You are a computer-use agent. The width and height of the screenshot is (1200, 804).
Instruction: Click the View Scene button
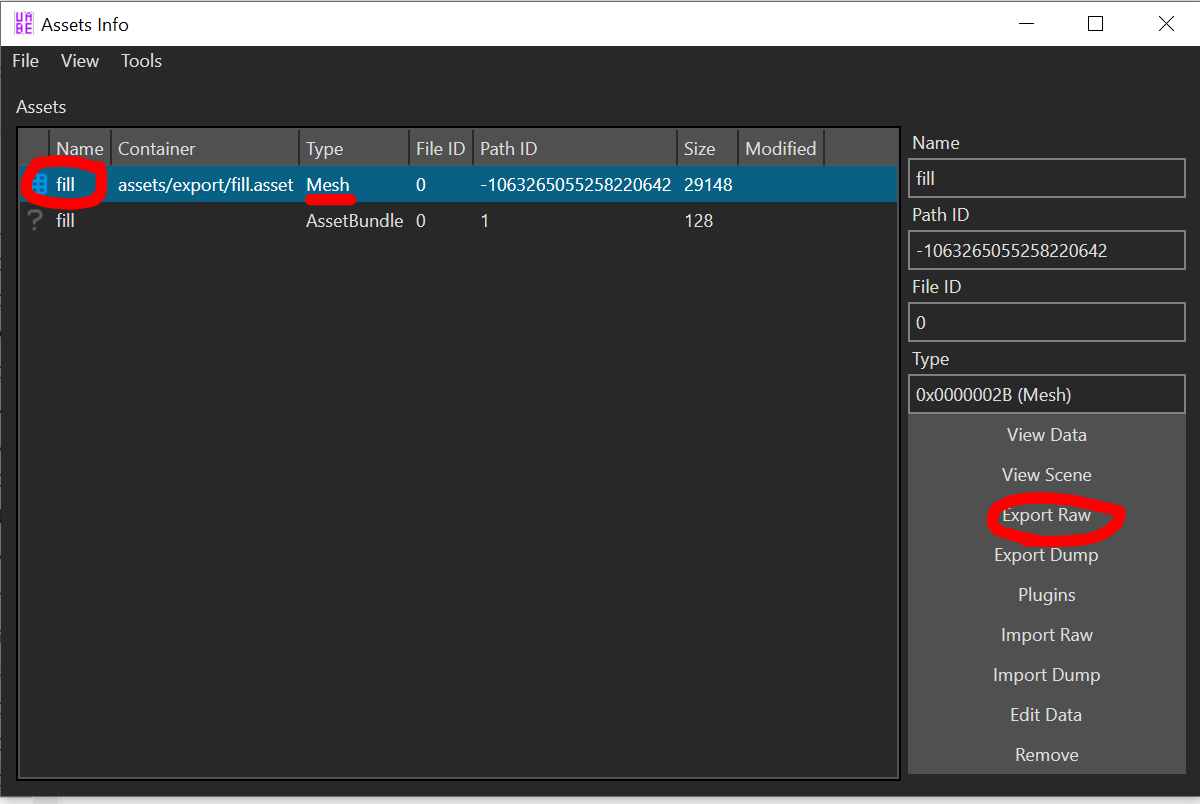click(1046, 475)
